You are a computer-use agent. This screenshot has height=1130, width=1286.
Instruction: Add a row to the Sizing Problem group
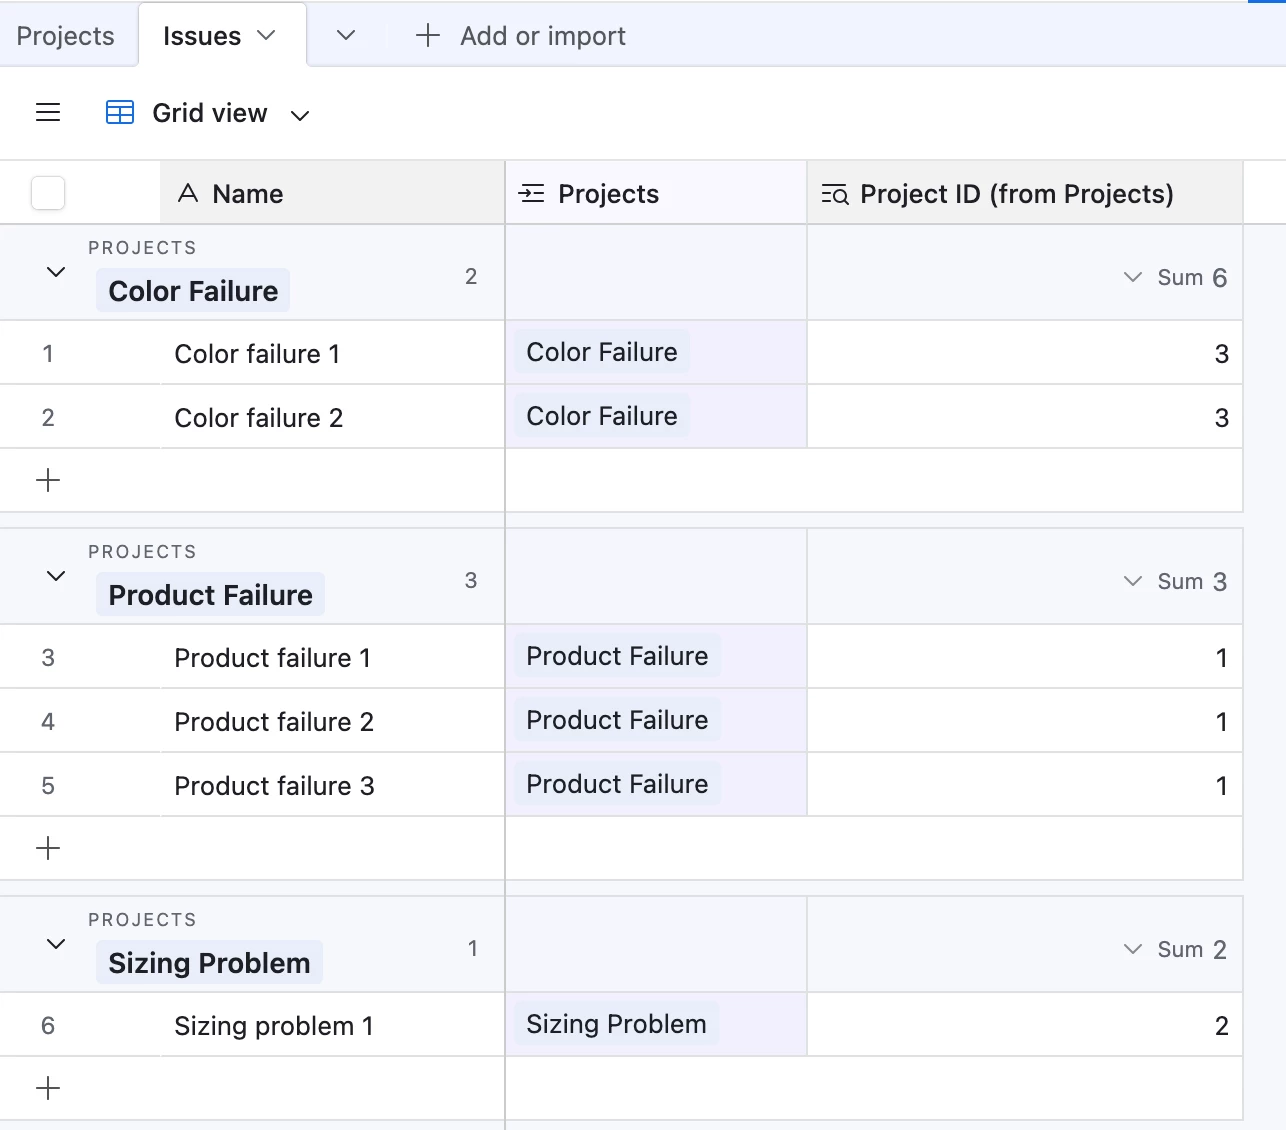coord(48,1089)
